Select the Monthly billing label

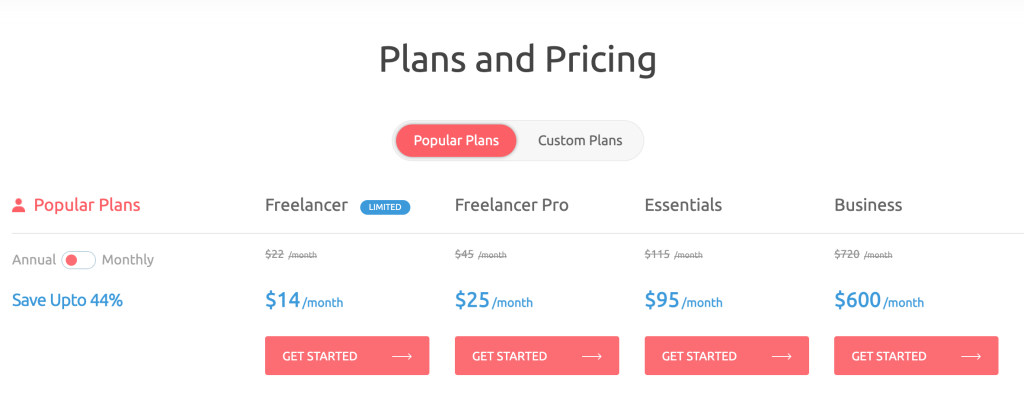[x=128, y=260]
